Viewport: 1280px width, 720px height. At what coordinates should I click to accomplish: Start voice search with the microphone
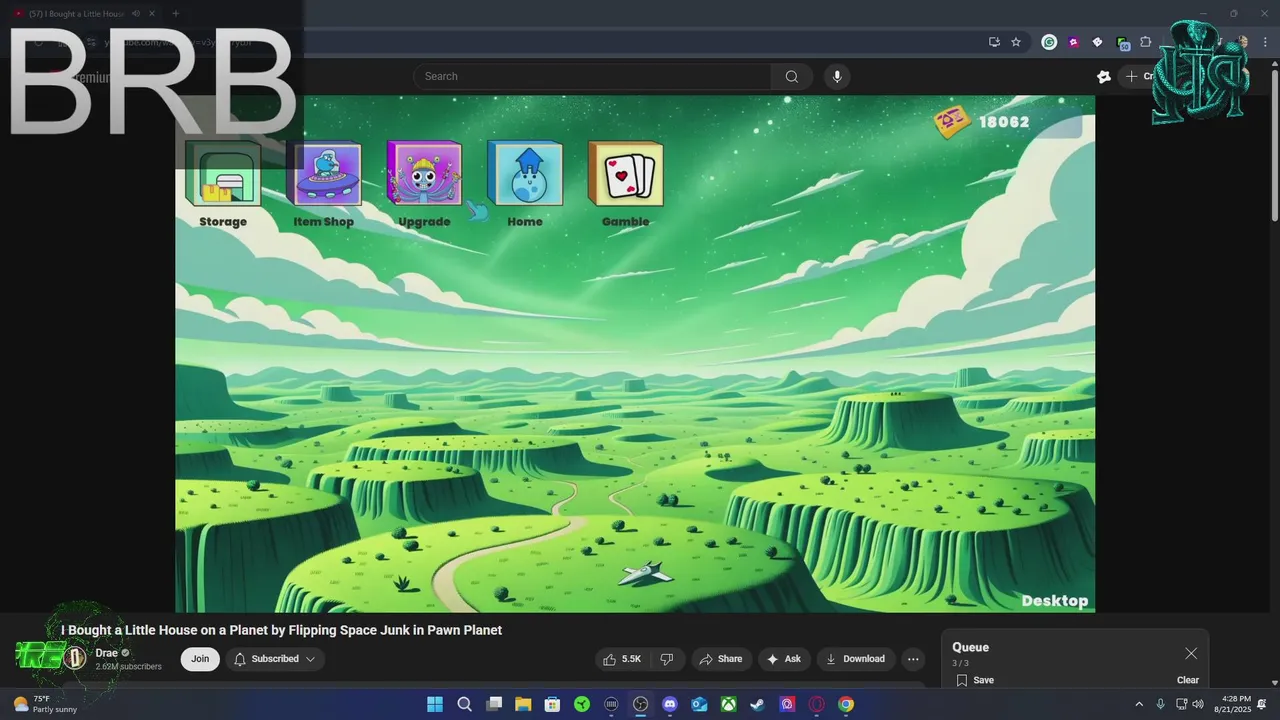pyautogui.click(x=837, y=76)
